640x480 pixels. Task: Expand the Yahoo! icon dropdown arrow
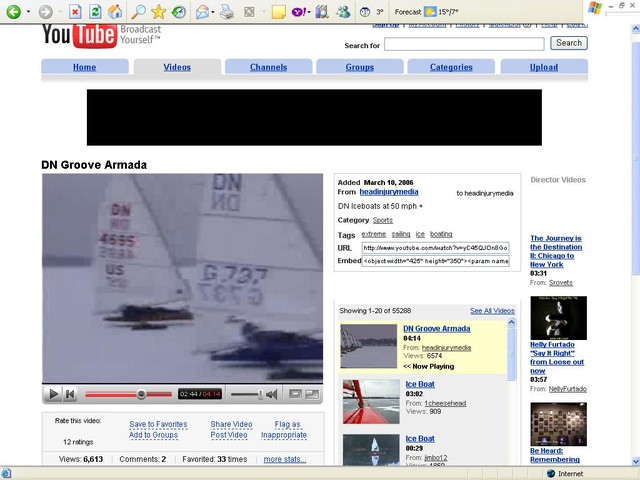point(309,12)
